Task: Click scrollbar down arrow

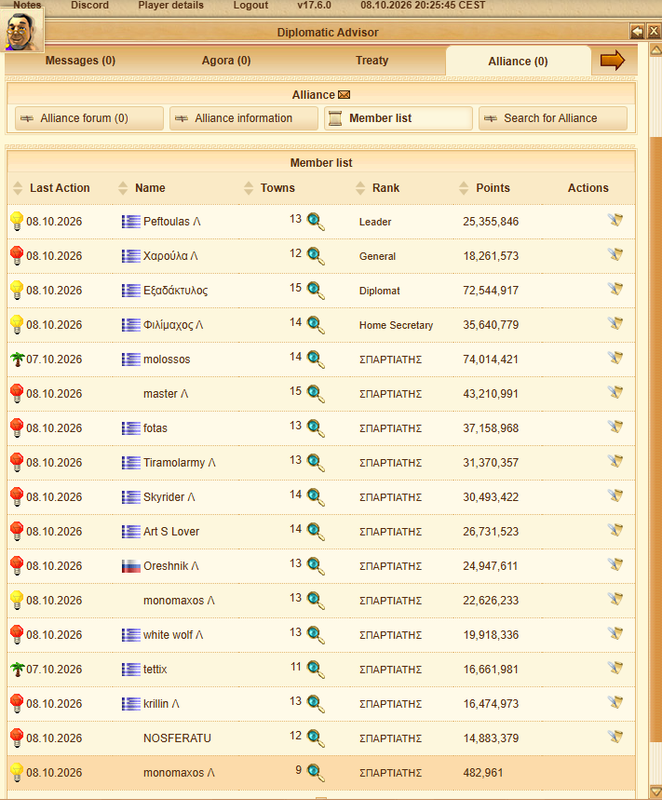Action: coord(656,790)
